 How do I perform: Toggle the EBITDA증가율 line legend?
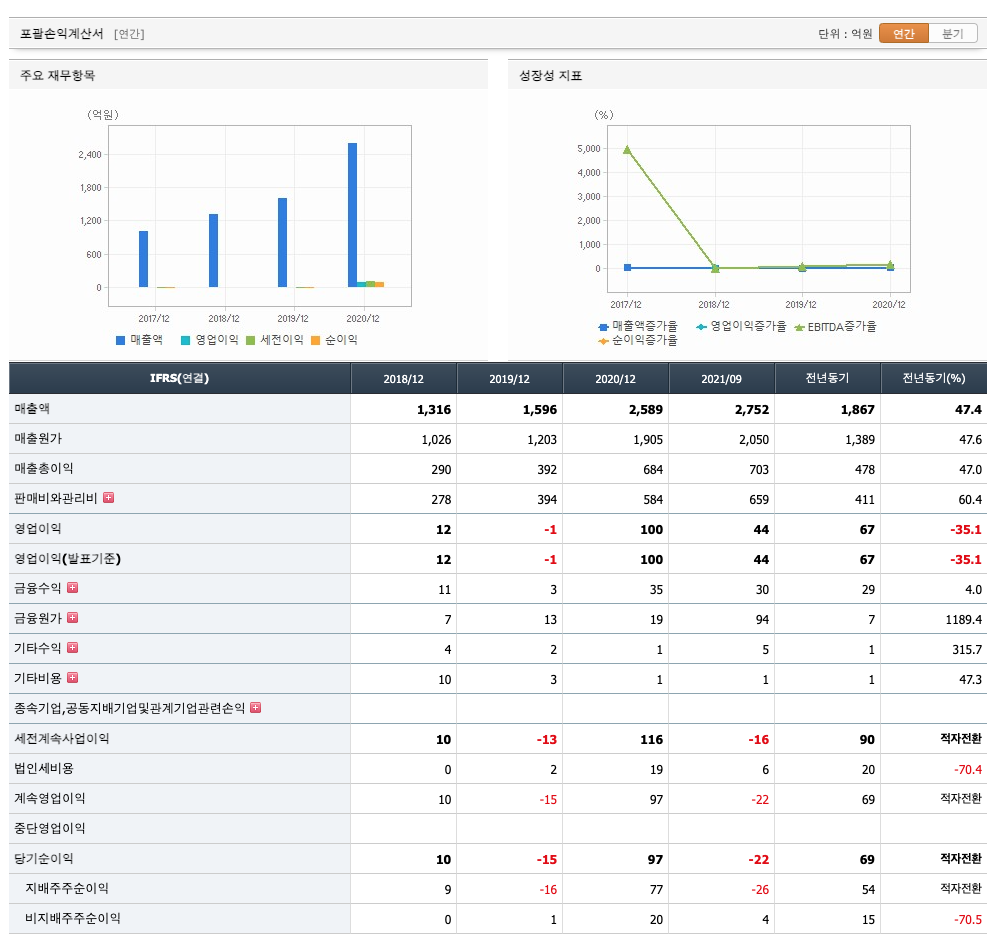pyautogui.click(x=836, y=327)
